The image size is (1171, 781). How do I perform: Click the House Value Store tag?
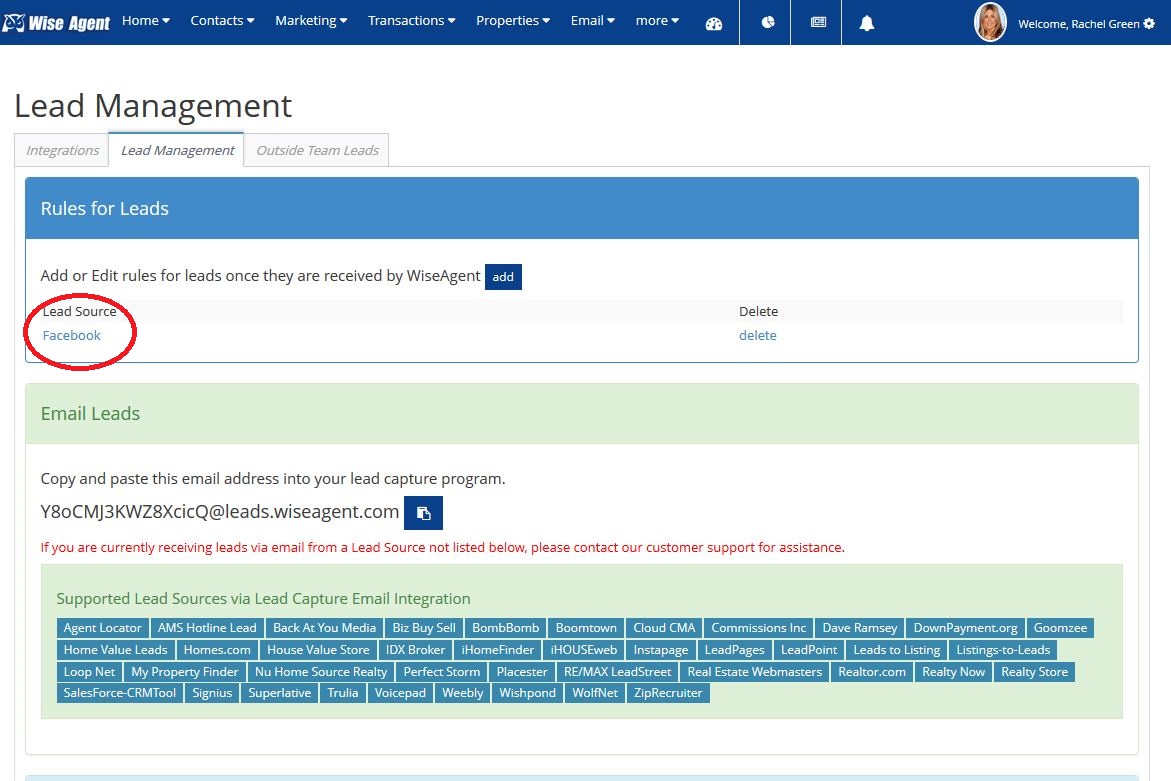(x=318, y=650)
